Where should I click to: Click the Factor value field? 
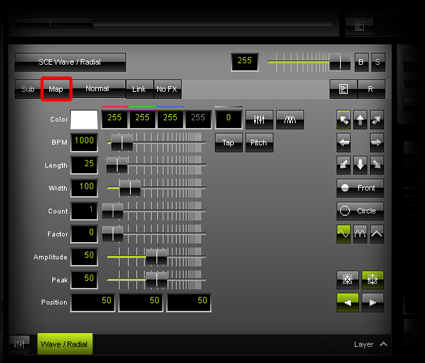click(x=84, y=234)
